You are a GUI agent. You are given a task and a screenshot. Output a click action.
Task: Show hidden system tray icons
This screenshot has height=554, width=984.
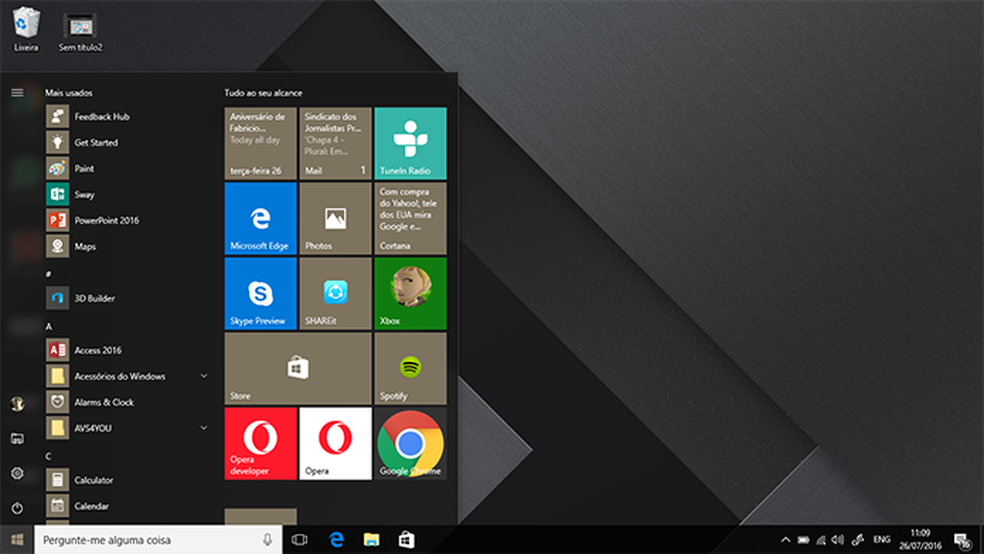coord(785,540)
